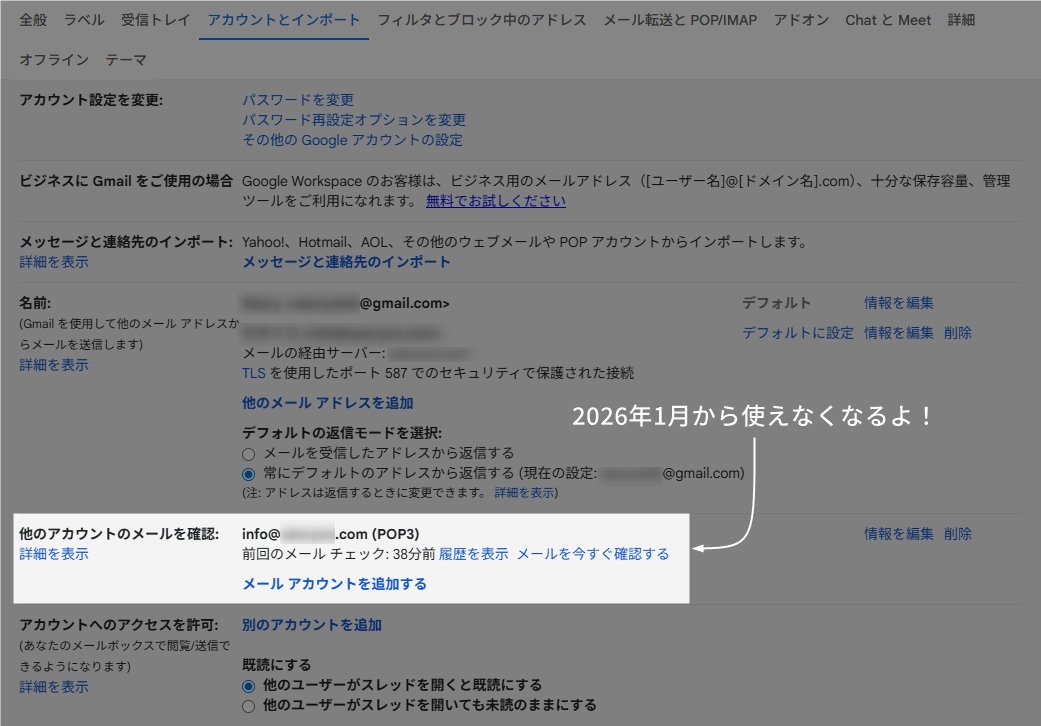
Task: Edit info for the default gmail address
Action: (x=898, y=303)
